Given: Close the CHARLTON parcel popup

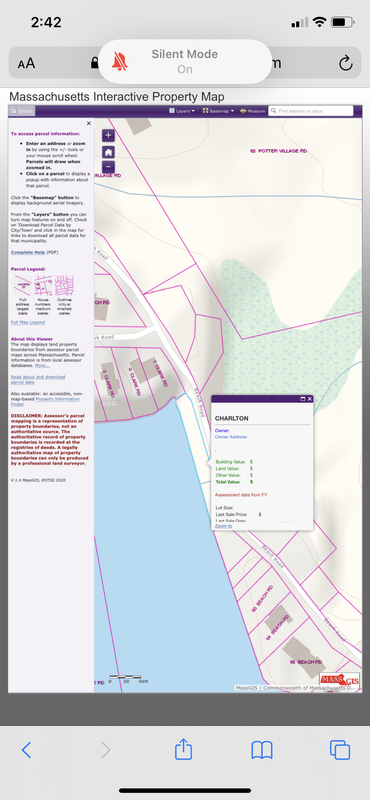Looking at the screenshot, I should click(x=309, y=399).
